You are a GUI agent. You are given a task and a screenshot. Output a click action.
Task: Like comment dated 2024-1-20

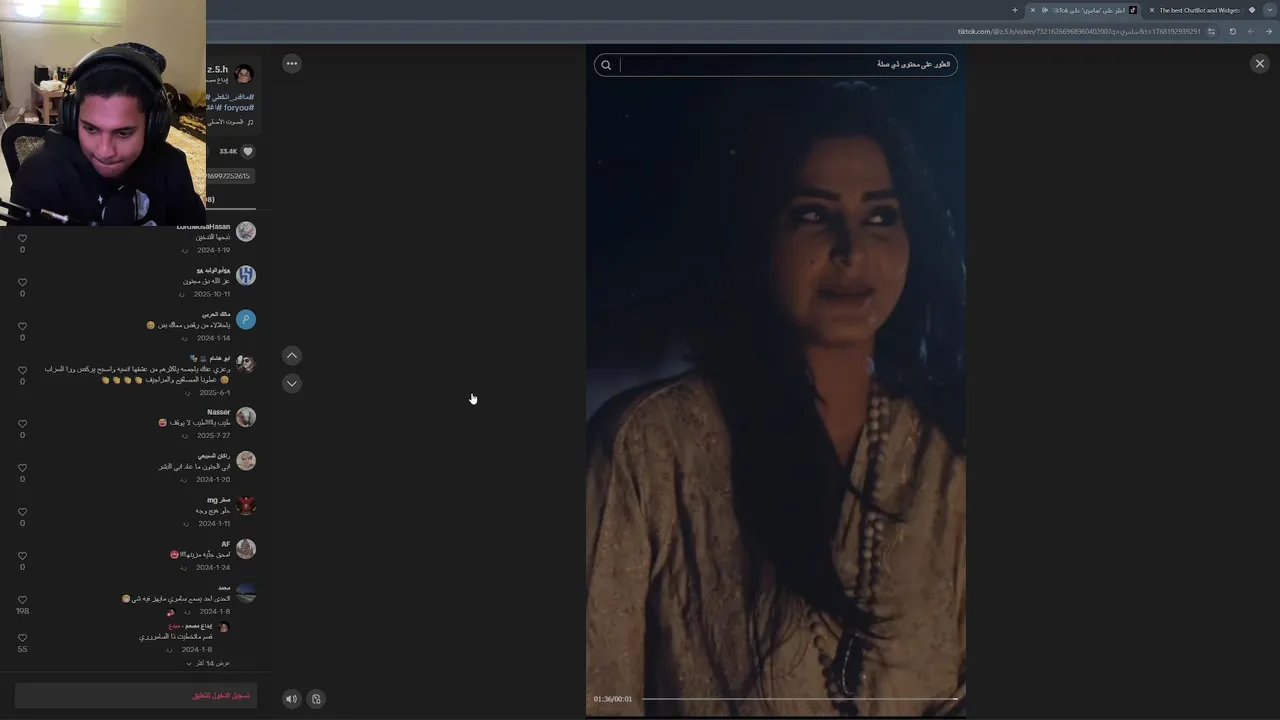(22, 467)
